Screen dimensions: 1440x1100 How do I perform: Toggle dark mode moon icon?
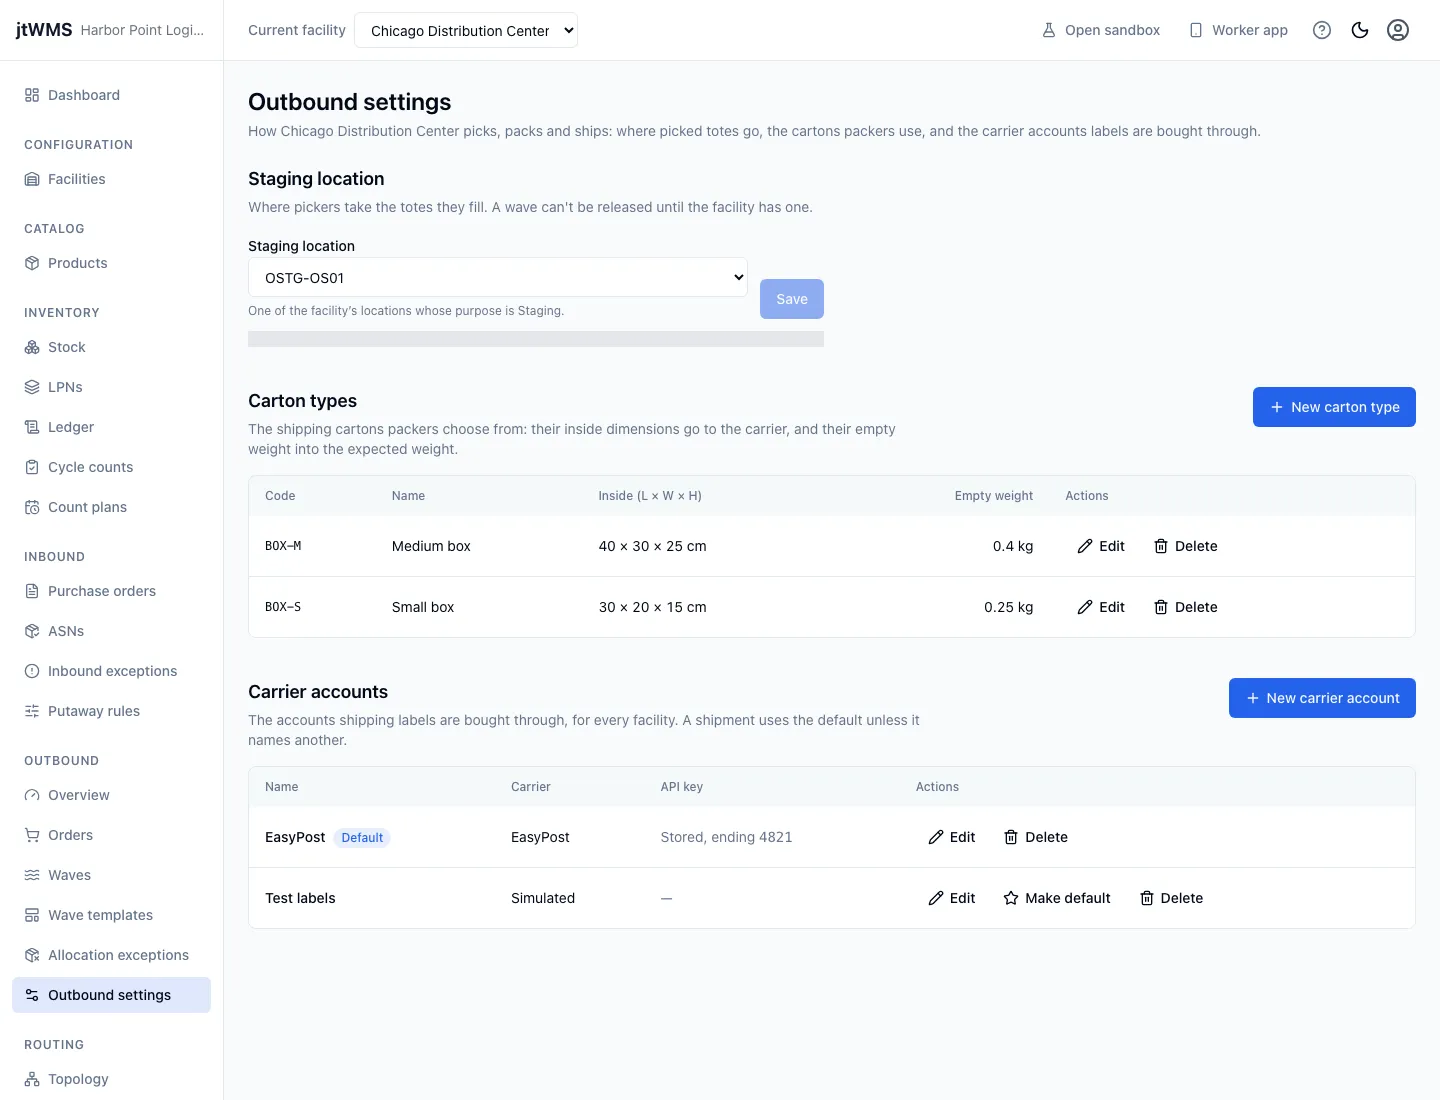(1360, 30)
